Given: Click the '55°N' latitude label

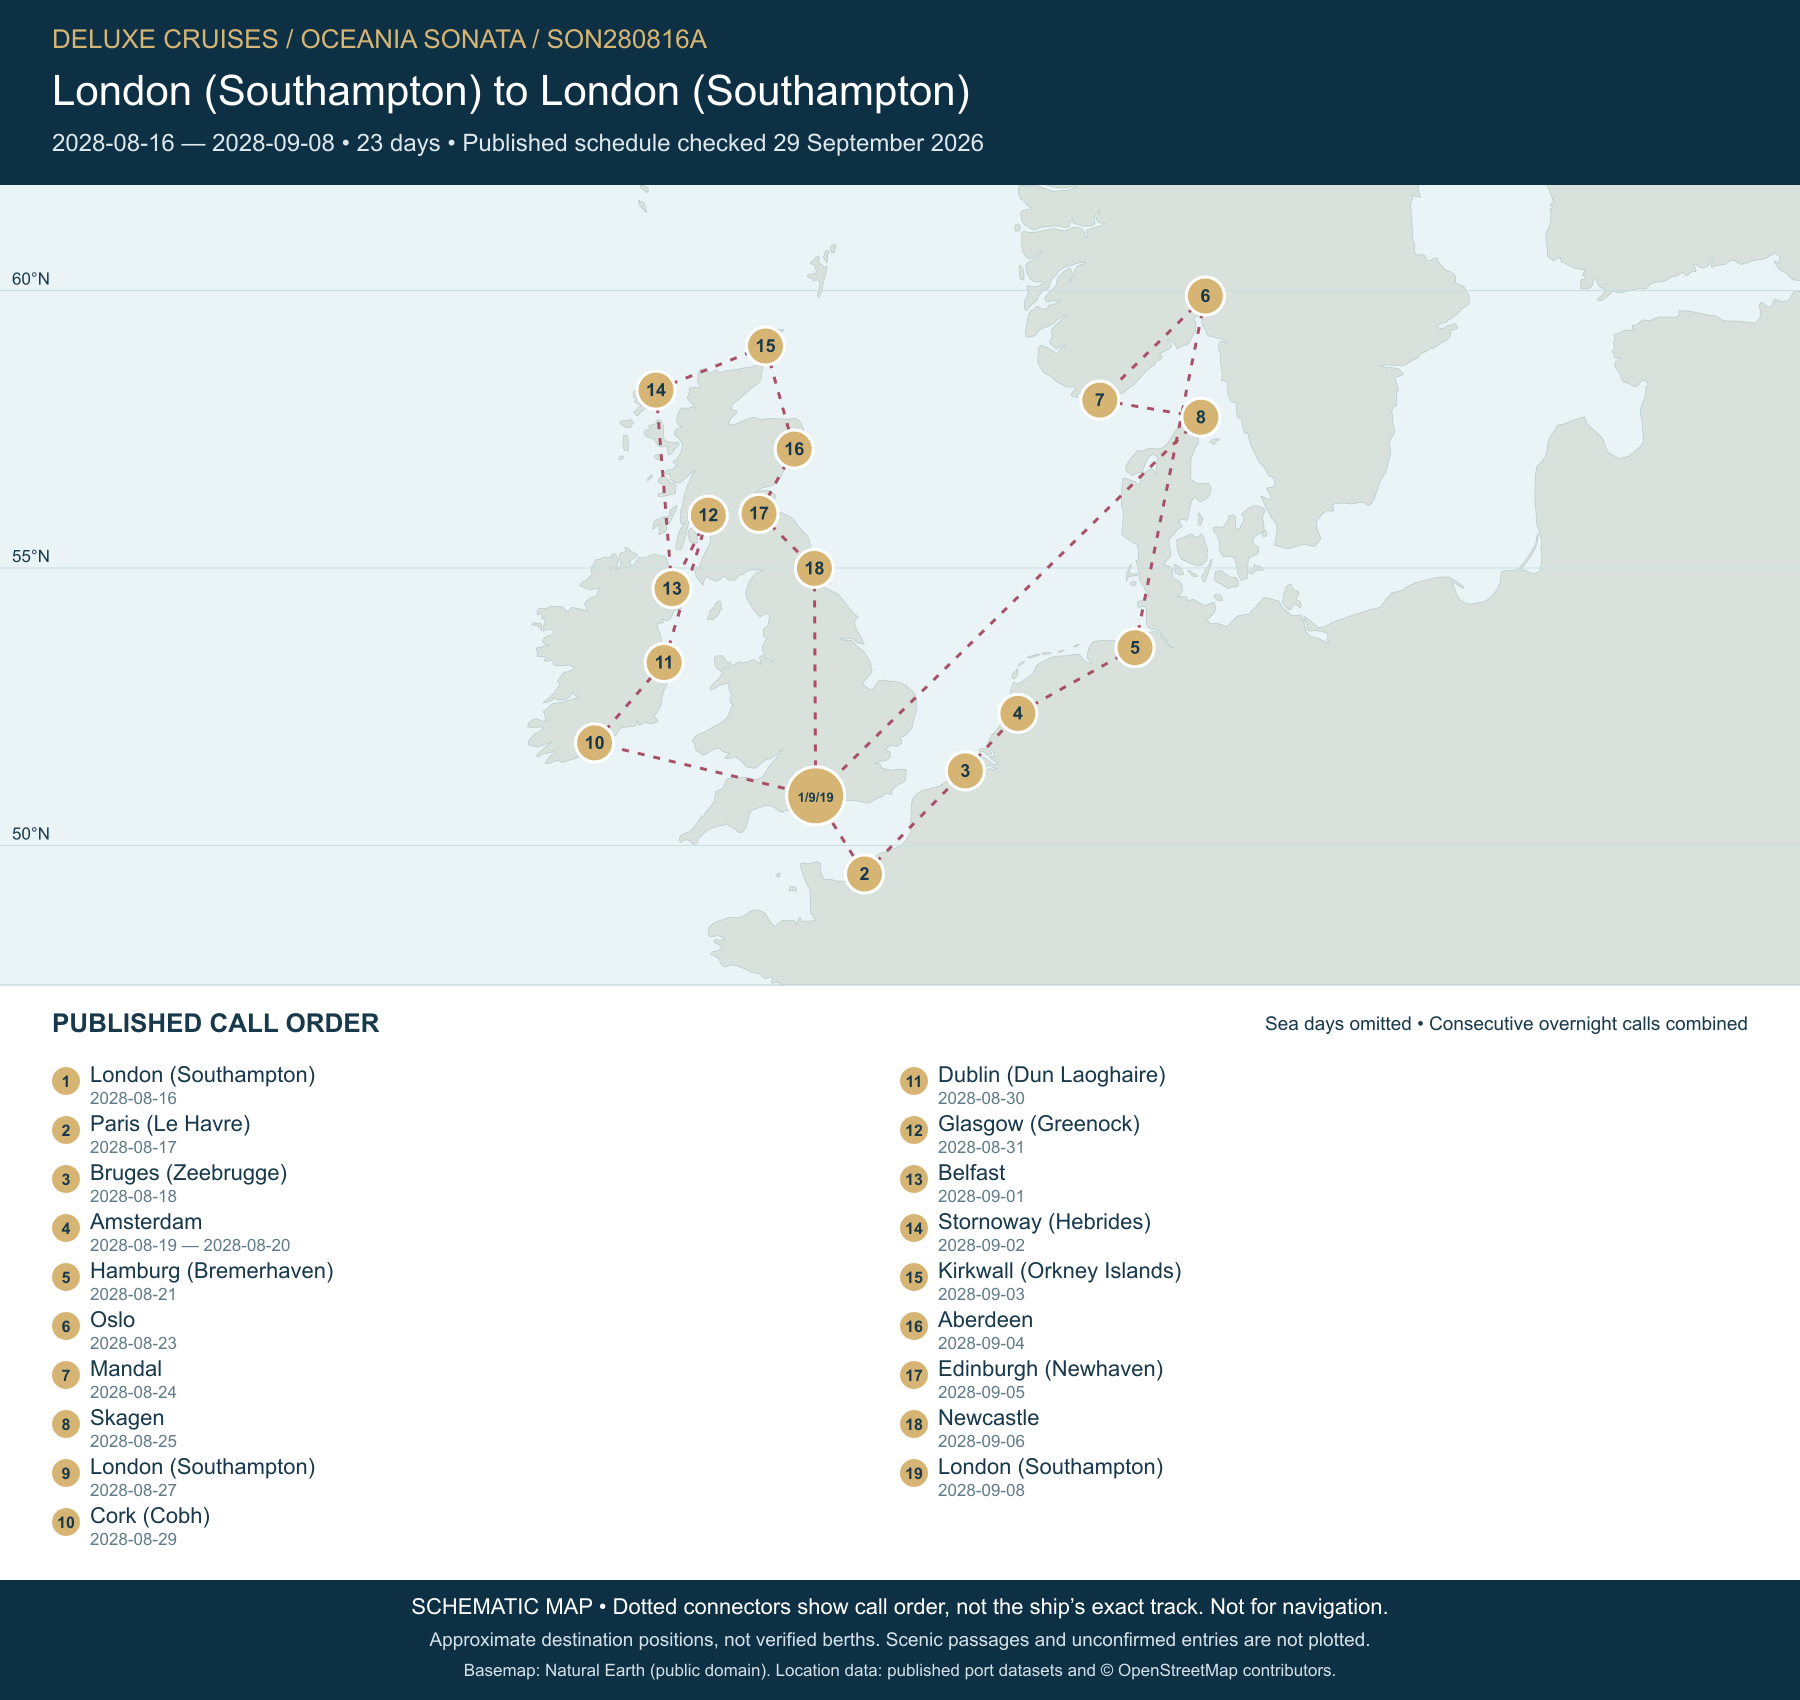Looking at the screenshot, I should point(31,556).
